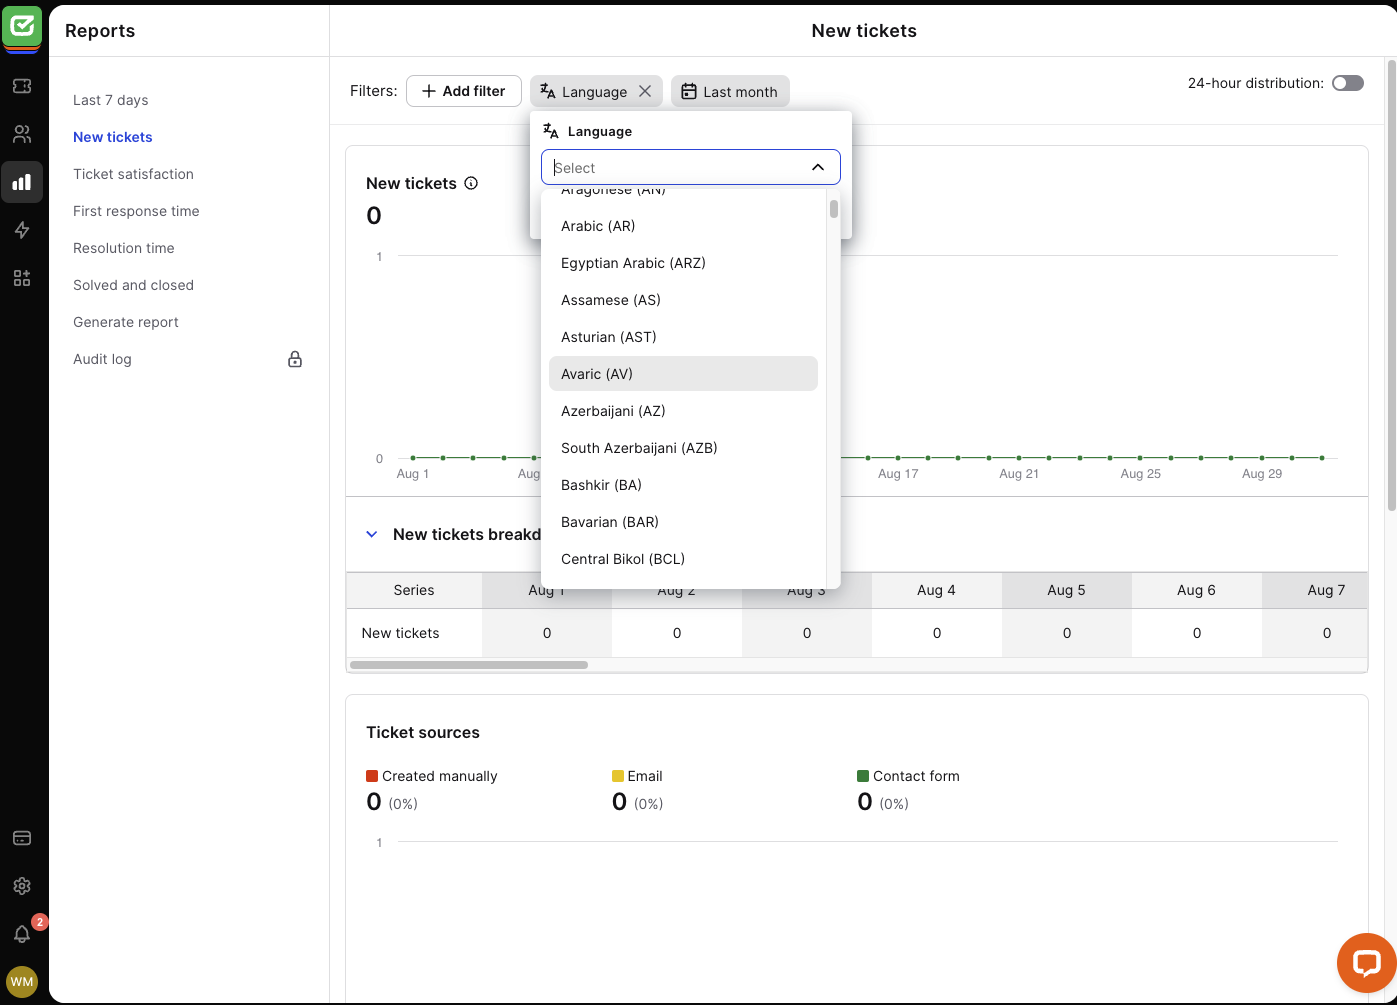
Task: Click the New tickets info icon
Action: point(471,183)
